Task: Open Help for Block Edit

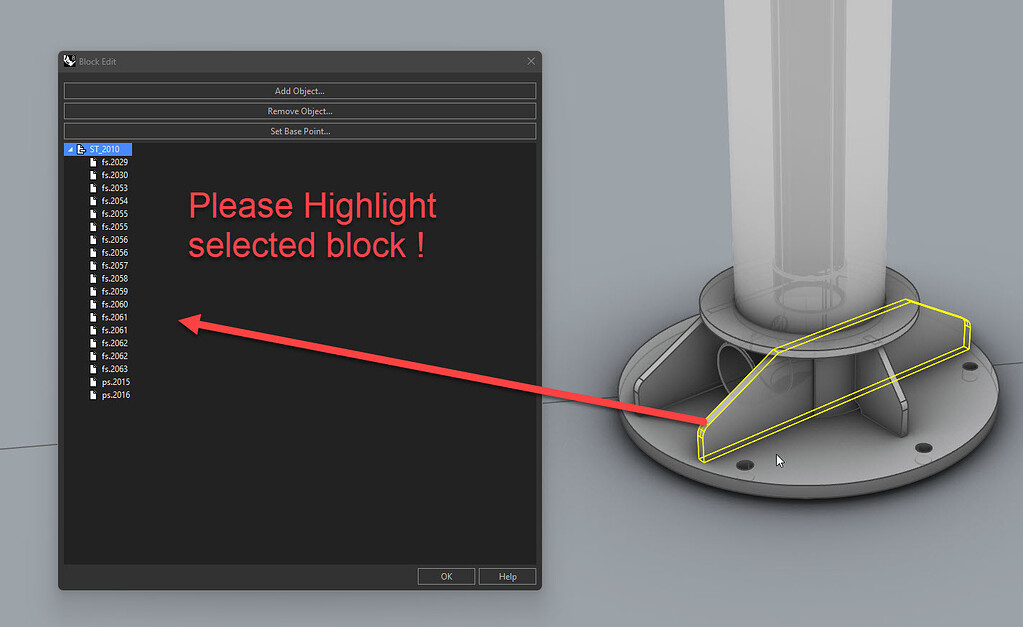Action: coord(507,575)
